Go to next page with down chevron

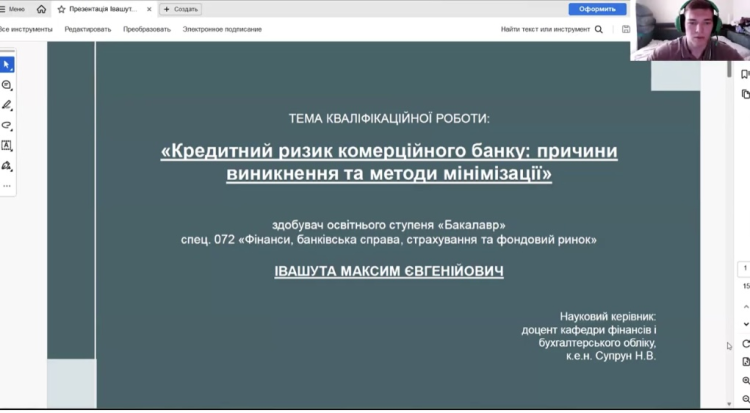[745, 324]
